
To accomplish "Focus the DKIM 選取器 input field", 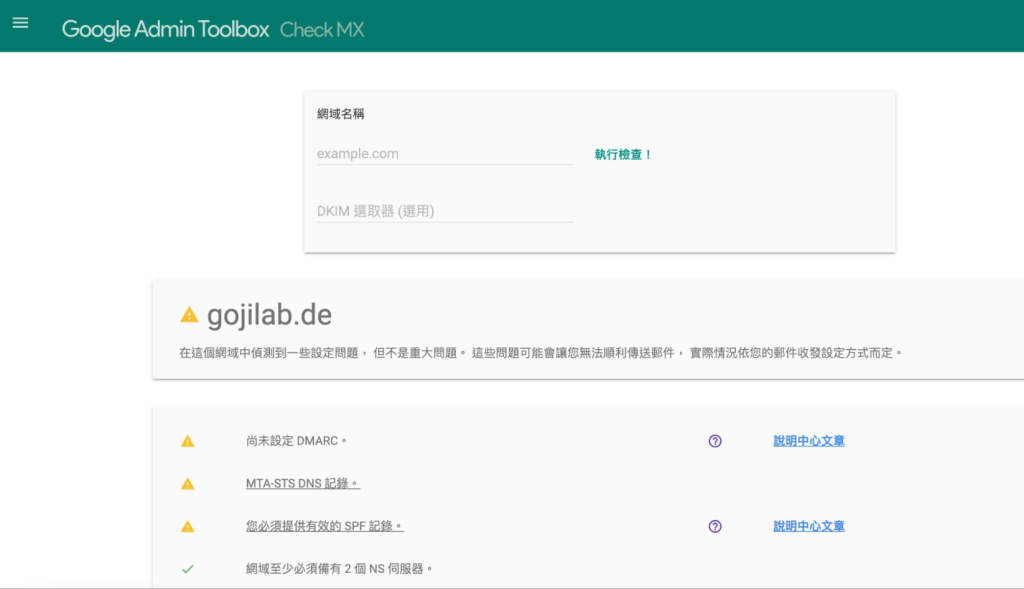I will pyautogui.click(x=444, y=211).
